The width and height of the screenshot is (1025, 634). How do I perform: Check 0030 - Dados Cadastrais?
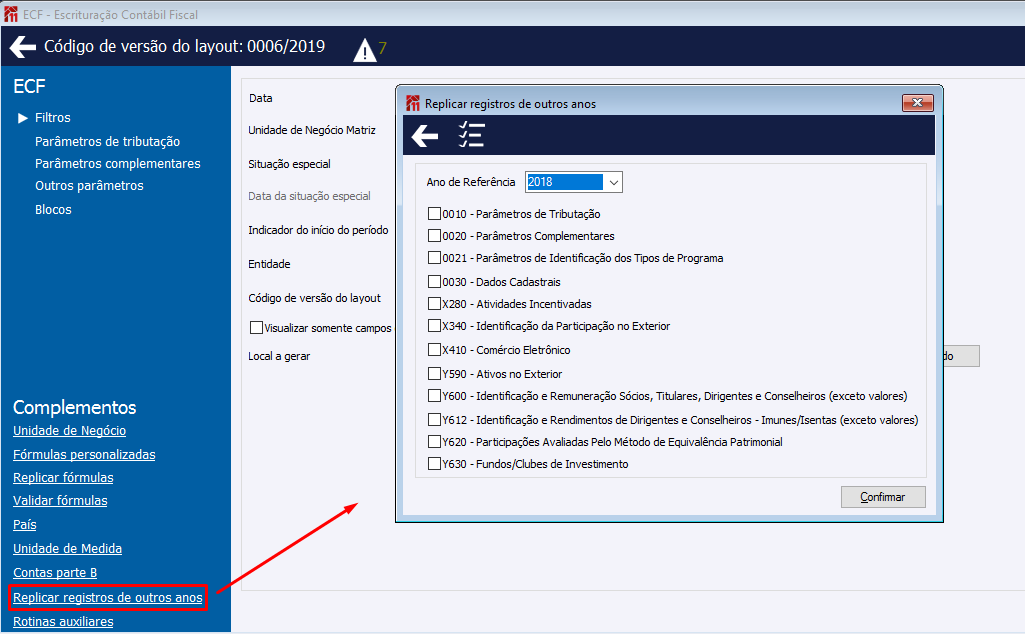coord(434,282)
